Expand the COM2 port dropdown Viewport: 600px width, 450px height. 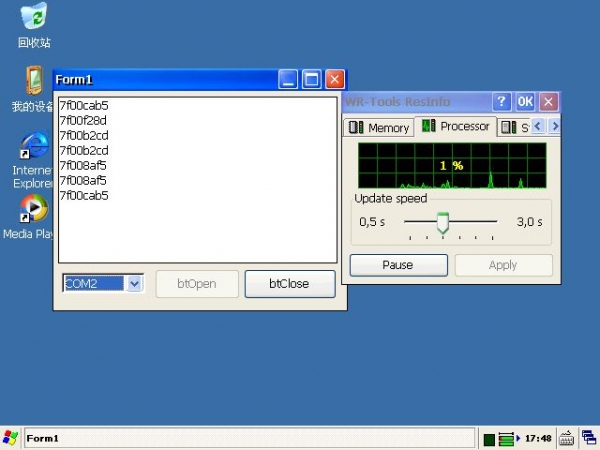(x=136, y=284)
